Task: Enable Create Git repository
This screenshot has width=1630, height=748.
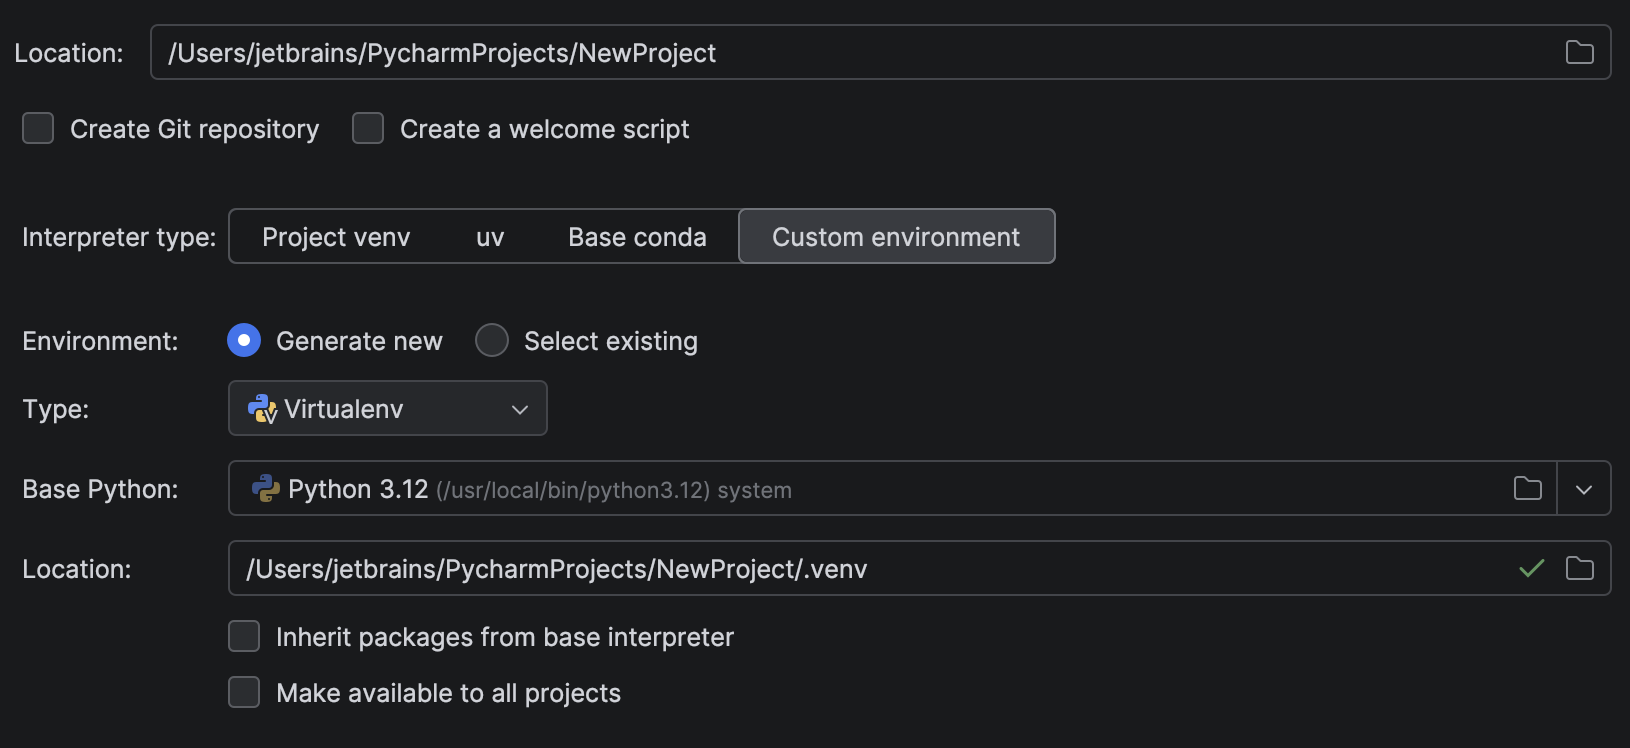Action: point(37,128)
